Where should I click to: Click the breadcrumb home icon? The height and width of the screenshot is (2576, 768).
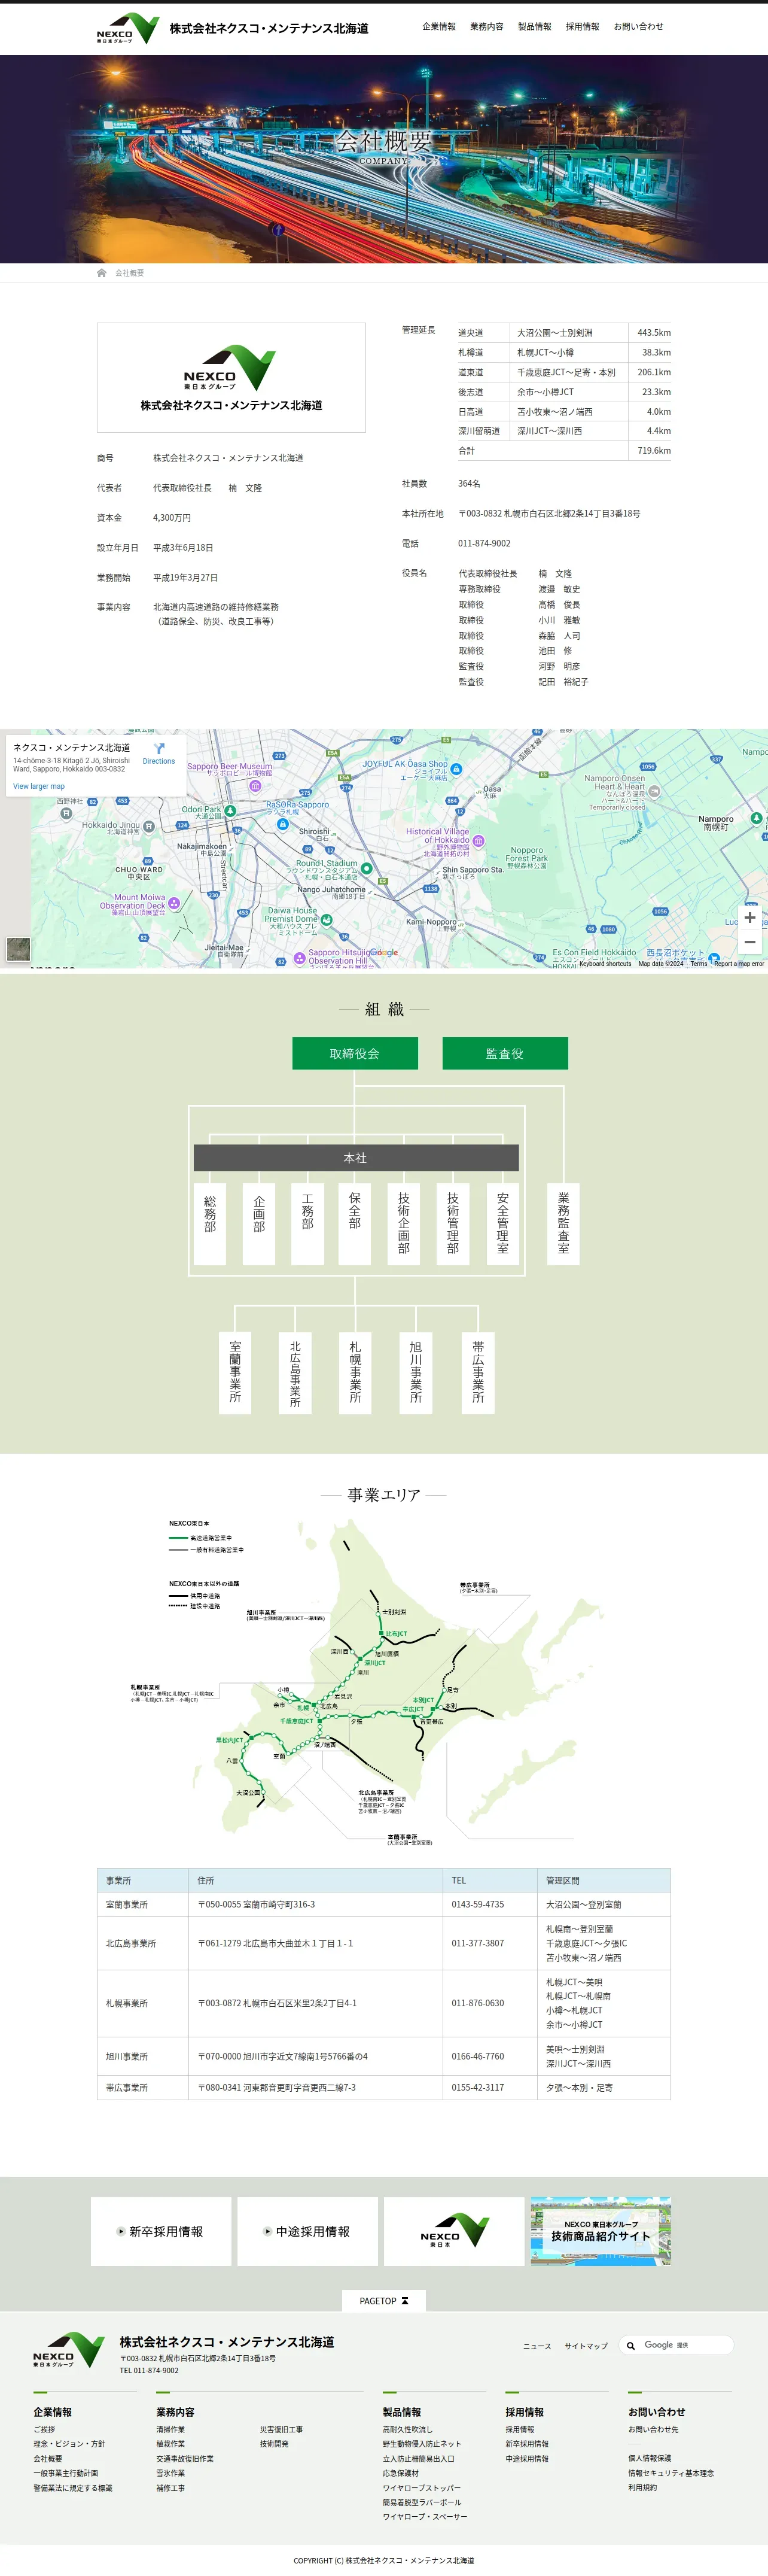(x=101, y=273)
